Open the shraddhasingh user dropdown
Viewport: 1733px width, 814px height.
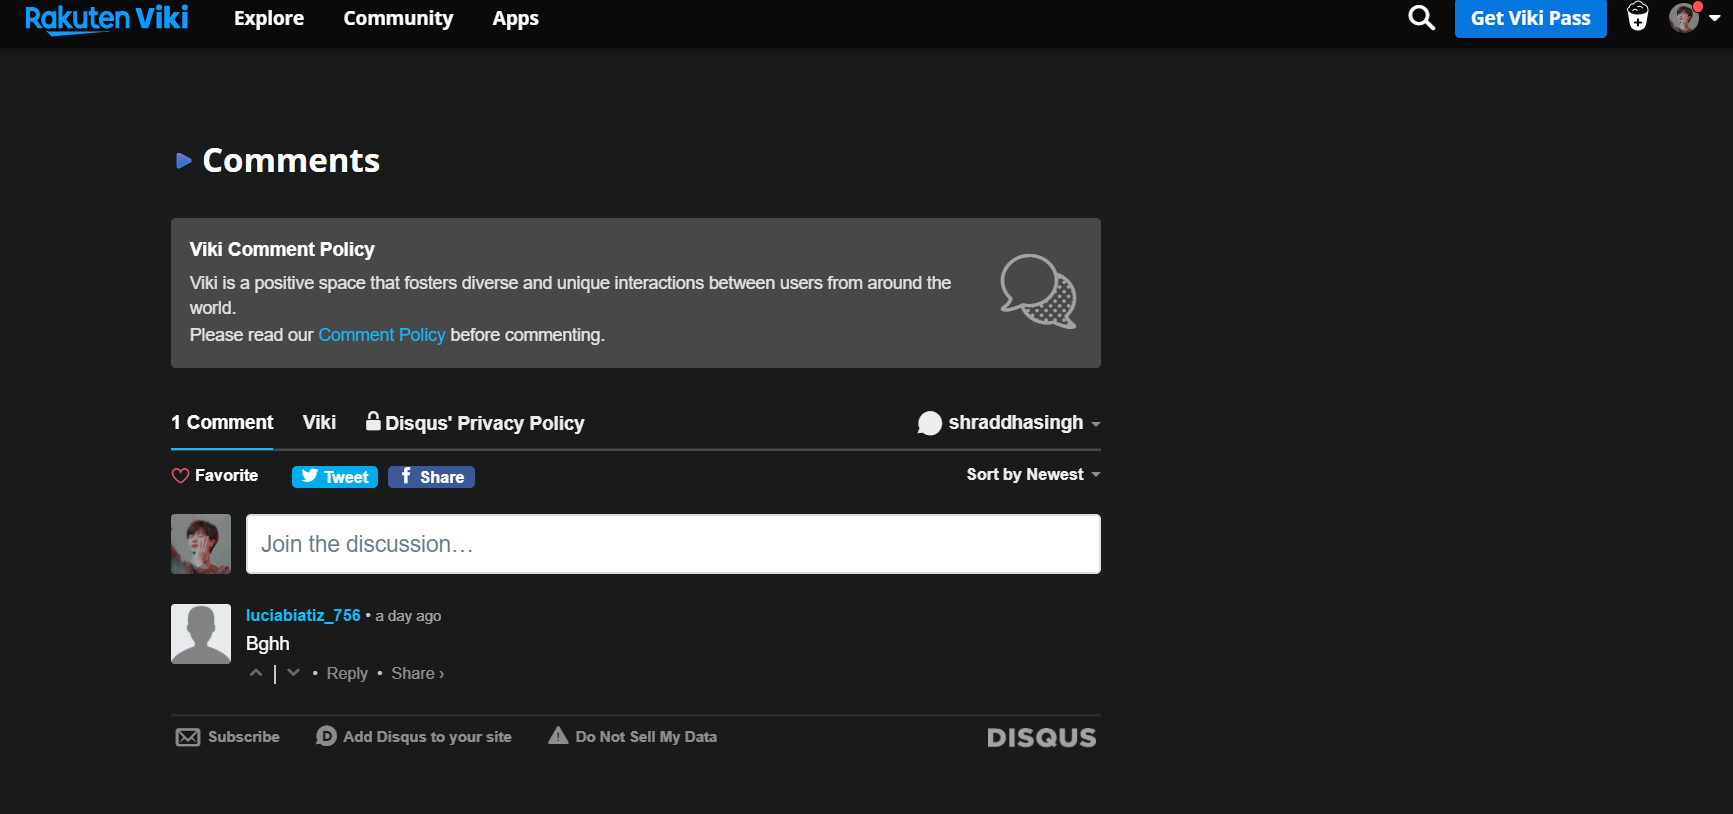pyautogui.click(x=1009, y=423)
